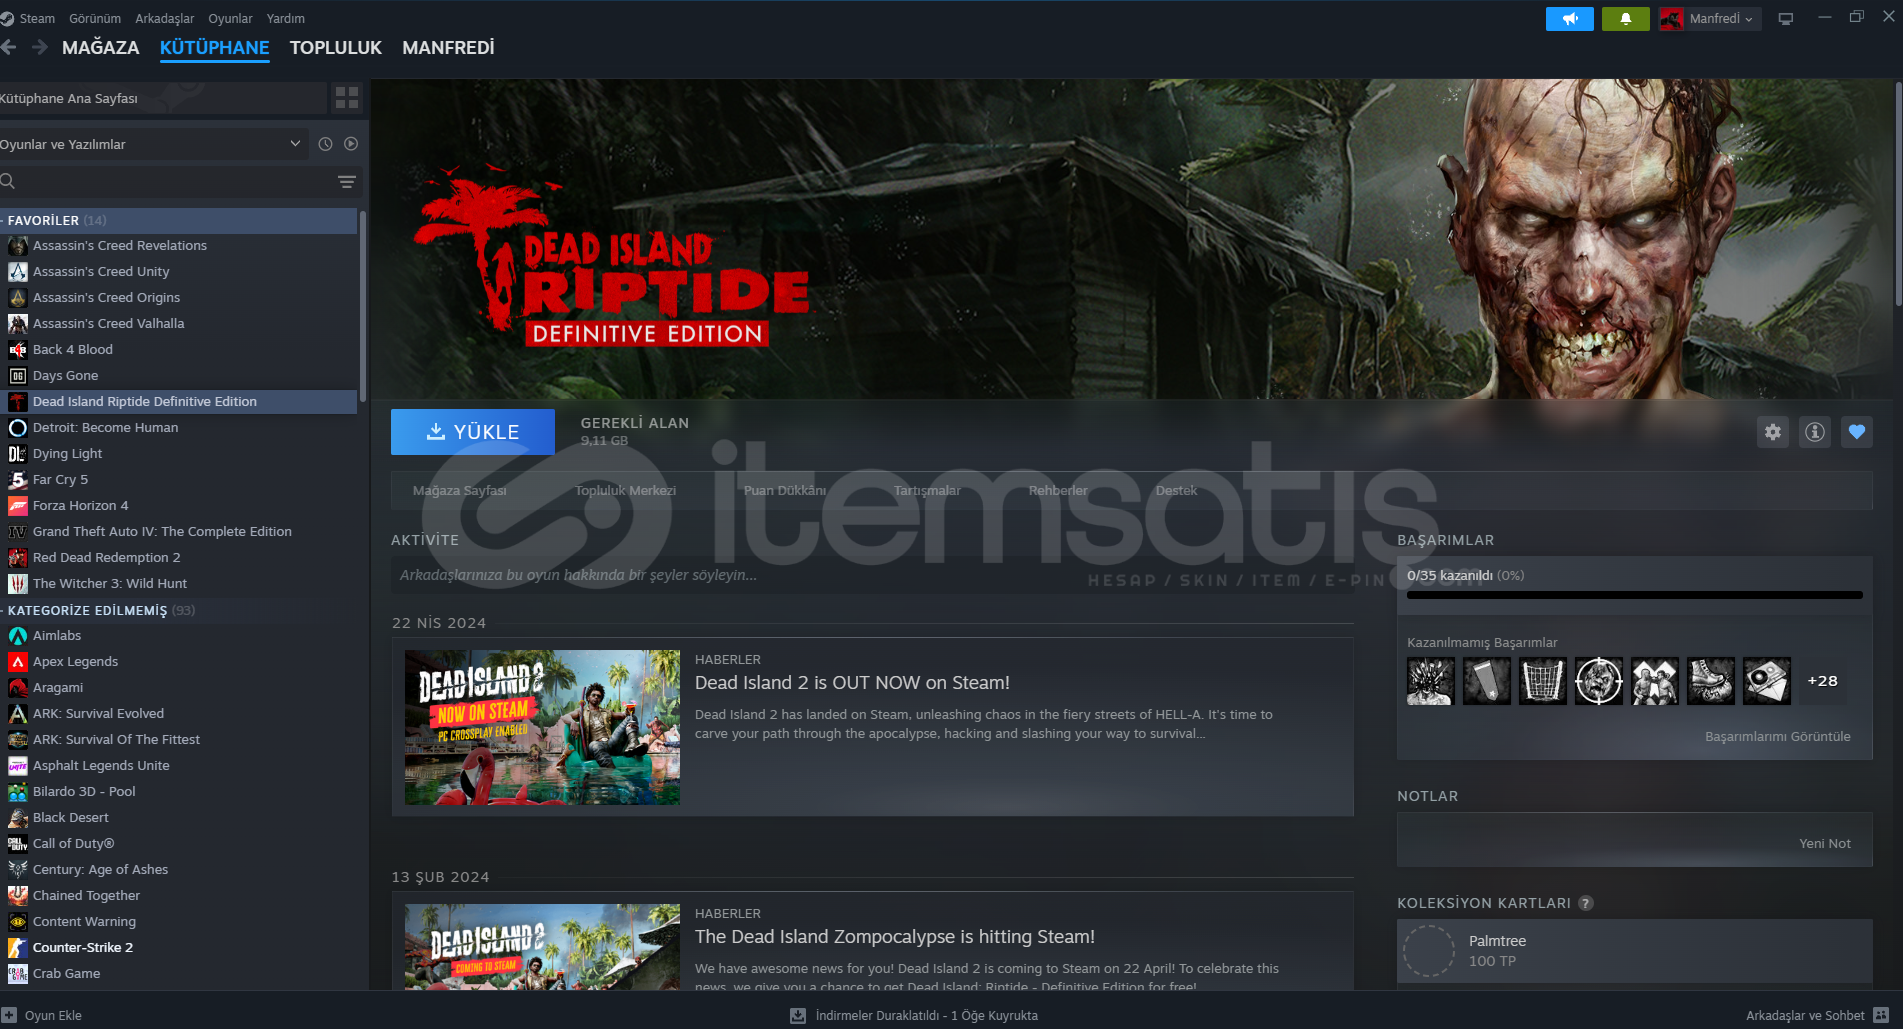This screenshot has width=1903, height=1029.
Task: Open MANFREDİ profile tab
Action: pos(448,47)
